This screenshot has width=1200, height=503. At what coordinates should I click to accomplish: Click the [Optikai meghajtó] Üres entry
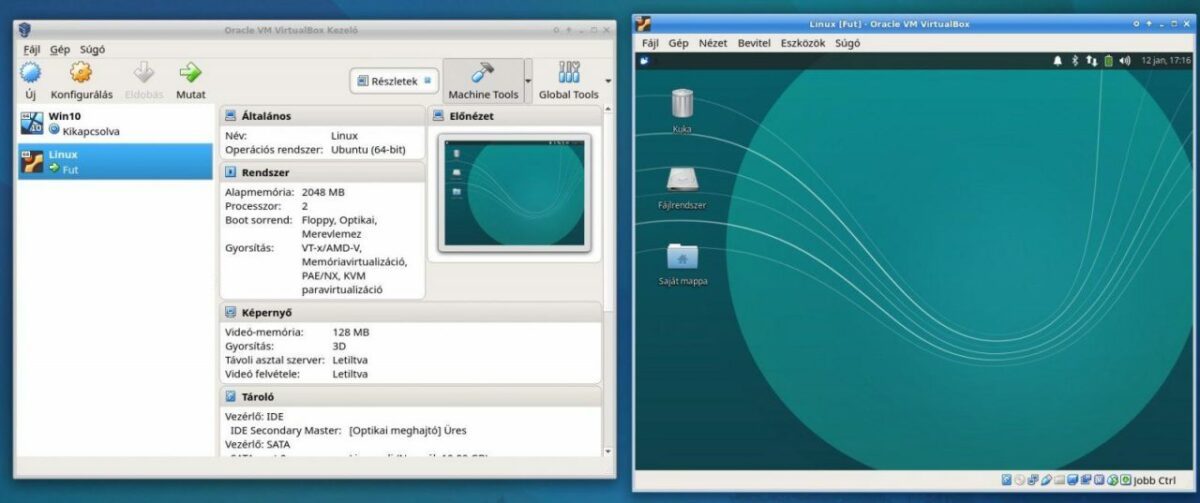point(408,431)
